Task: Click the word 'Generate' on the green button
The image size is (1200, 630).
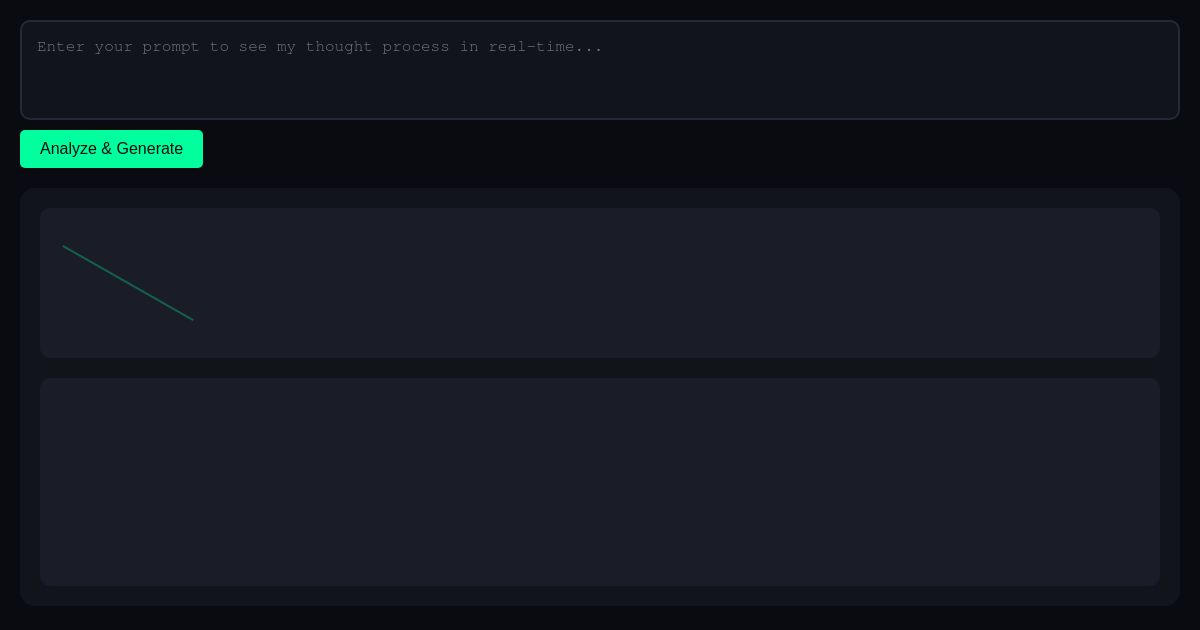Action: 149,149
